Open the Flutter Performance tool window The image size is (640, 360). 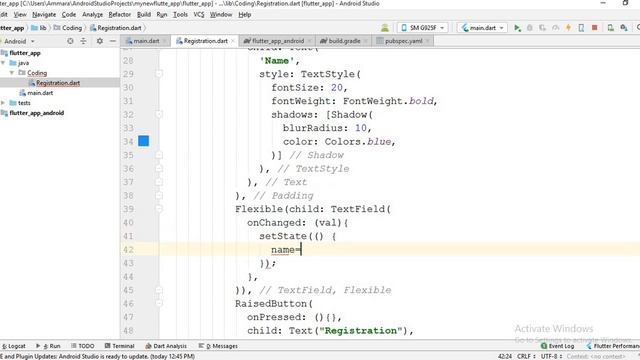coord(613,346)
